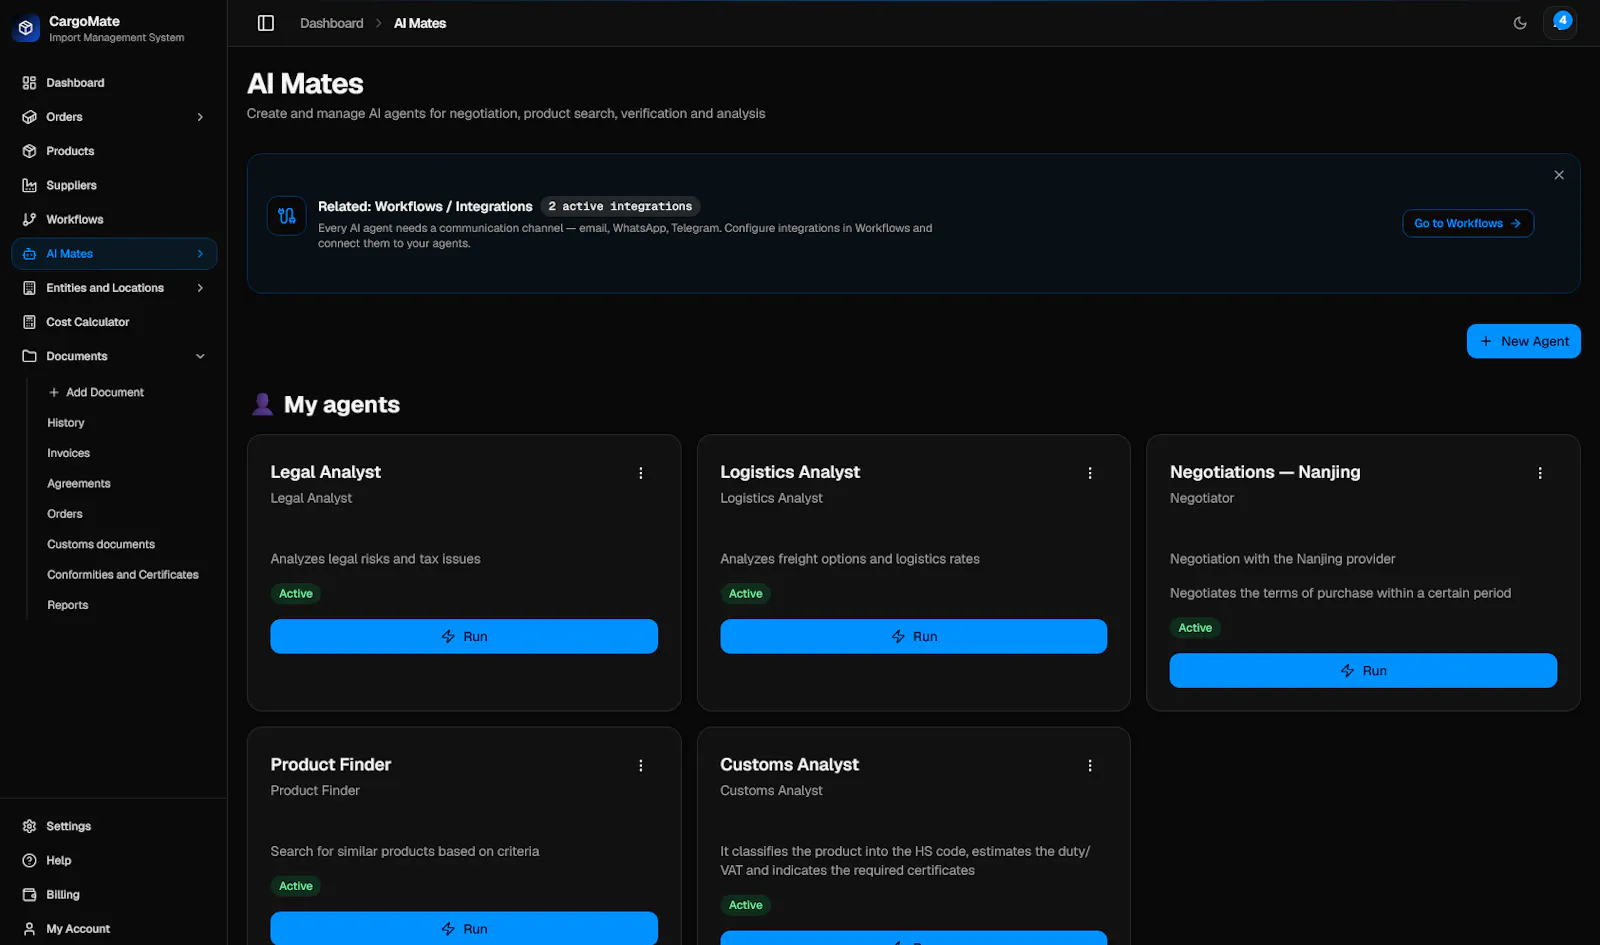Viewport: 1600px width, 945px height.
Task: Open Legal Analyst options menu
Action: coord(641,473)
